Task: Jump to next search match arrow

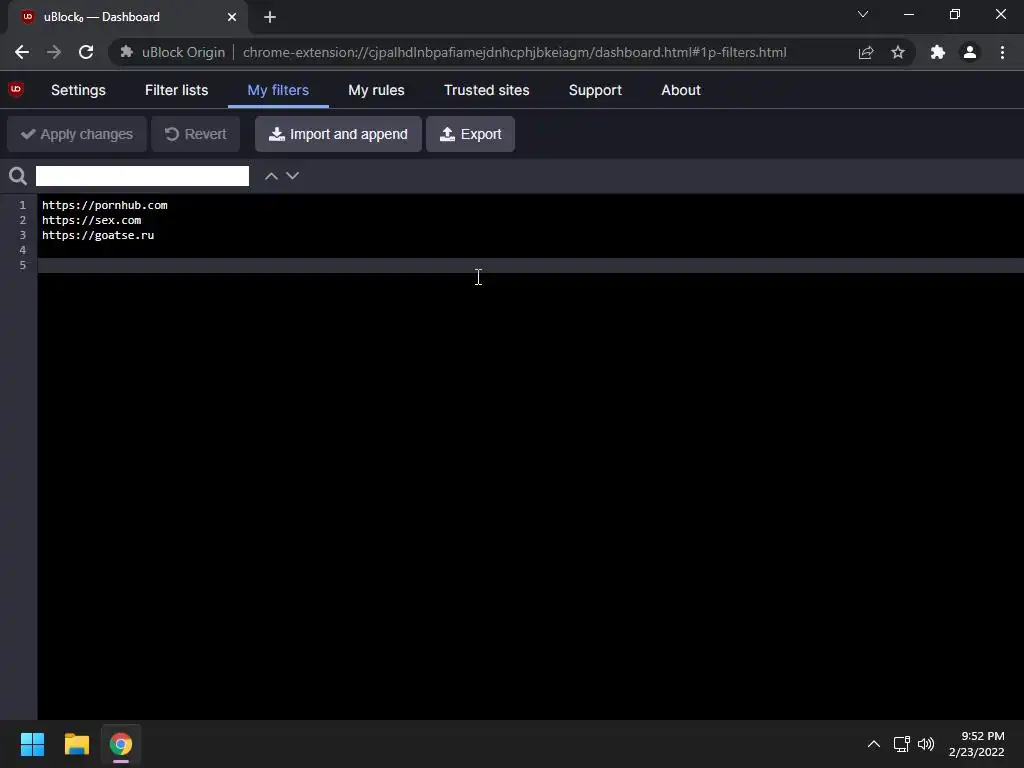Action: coord(293,176)
